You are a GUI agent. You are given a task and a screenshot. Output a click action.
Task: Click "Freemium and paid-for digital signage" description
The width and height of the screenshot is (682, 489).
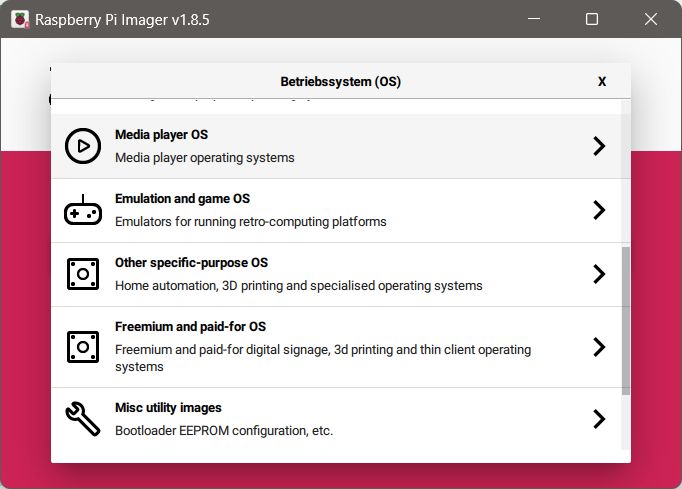[323, 358]
